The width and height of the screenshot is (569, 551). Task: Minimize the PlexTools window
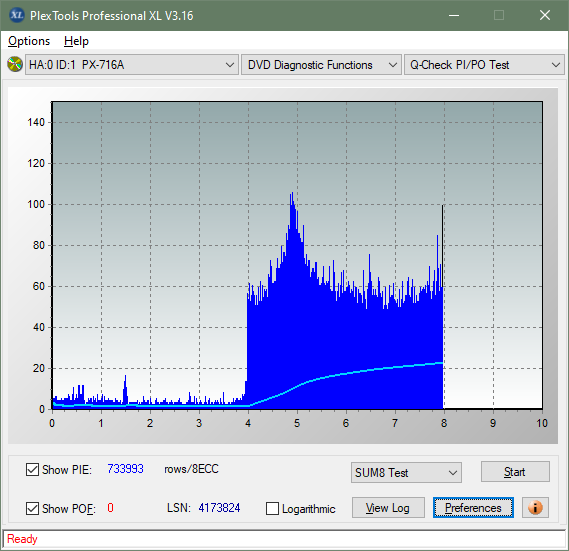pyautogui.click(x=454, y=15)
